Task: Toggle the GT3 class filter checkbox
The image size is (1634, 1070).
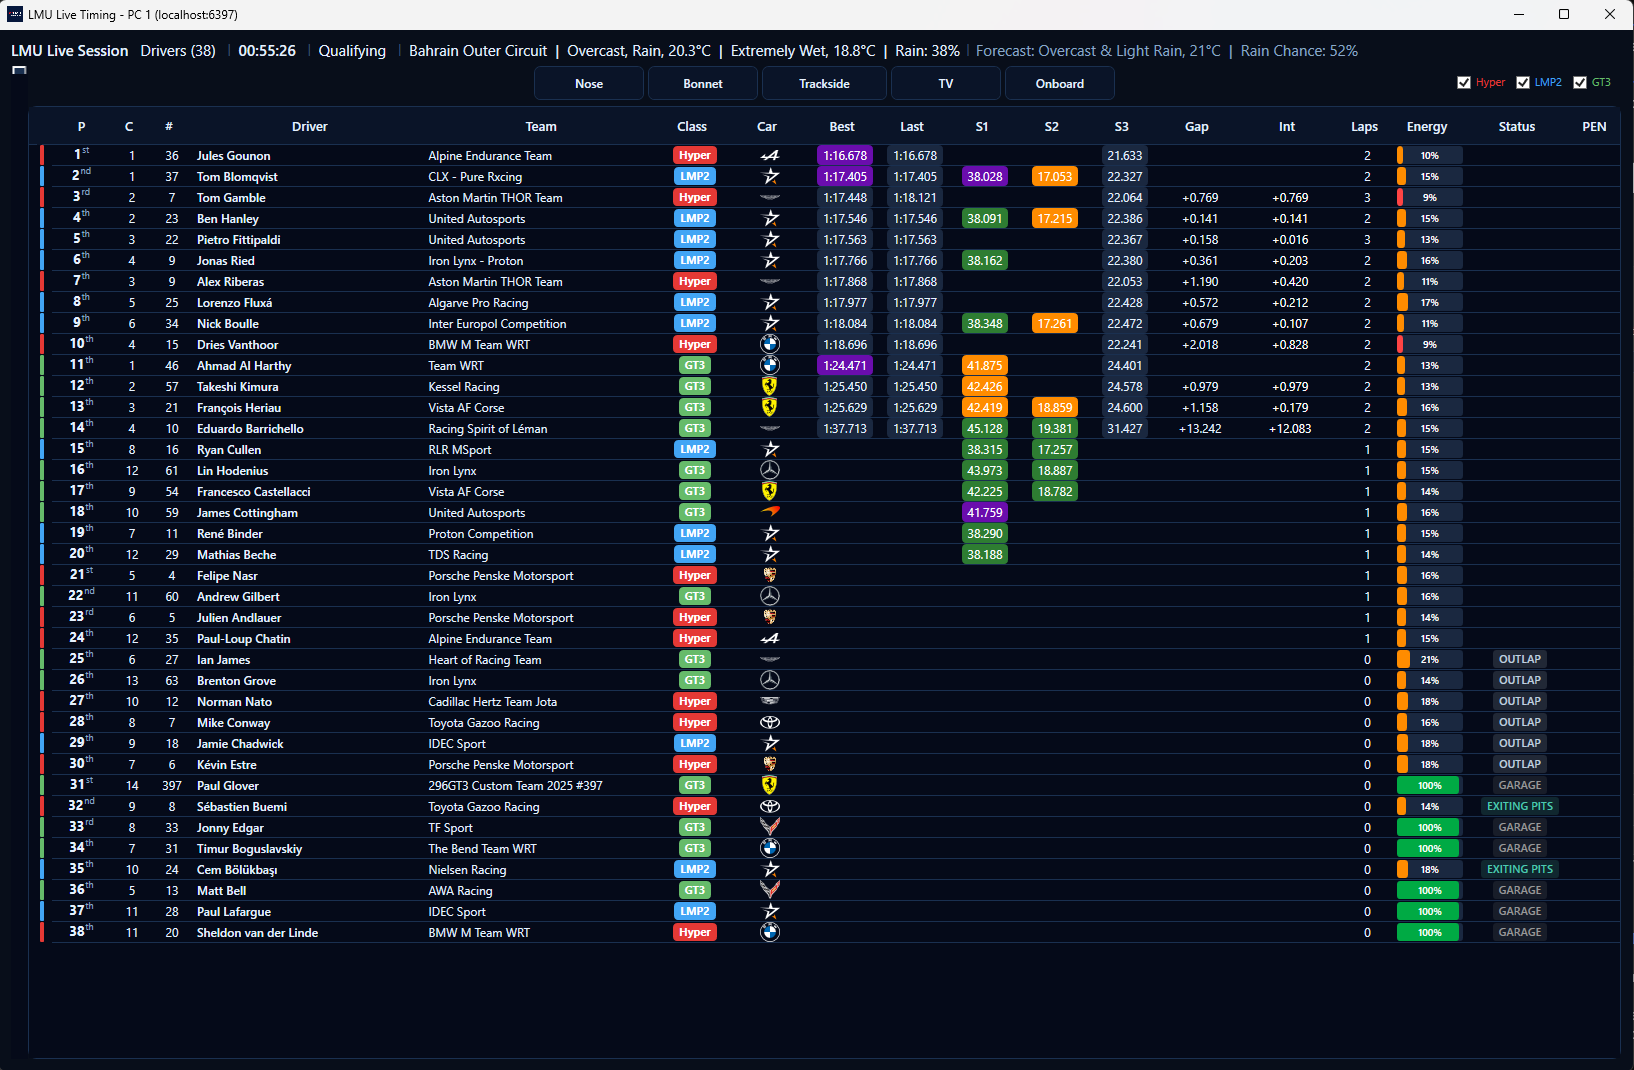Action: pyautogui.click(x=1580, y=83)
